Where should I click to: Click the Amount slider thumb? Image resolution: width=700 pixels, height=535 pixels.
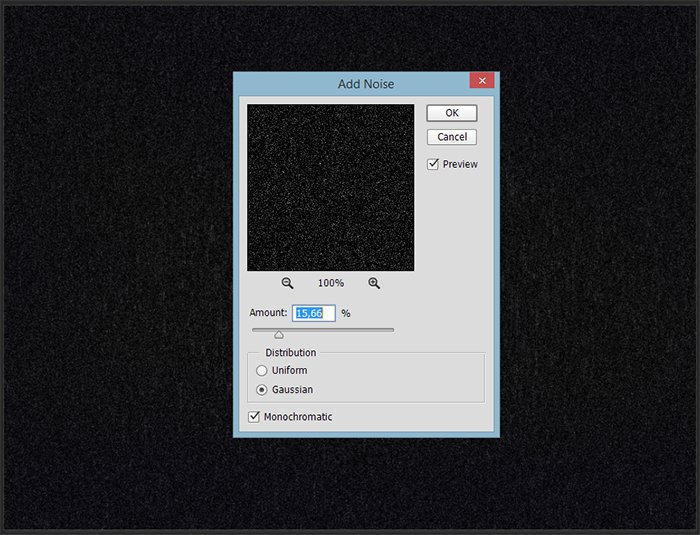click(x=279, y=334)
